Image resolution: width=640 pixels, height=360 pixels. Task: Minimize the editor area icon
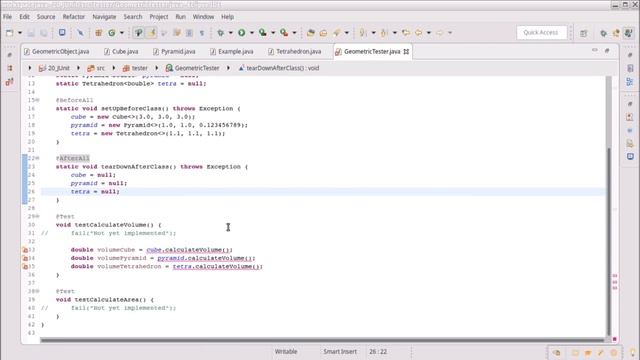pyautogui.click(x=595, y=50)
